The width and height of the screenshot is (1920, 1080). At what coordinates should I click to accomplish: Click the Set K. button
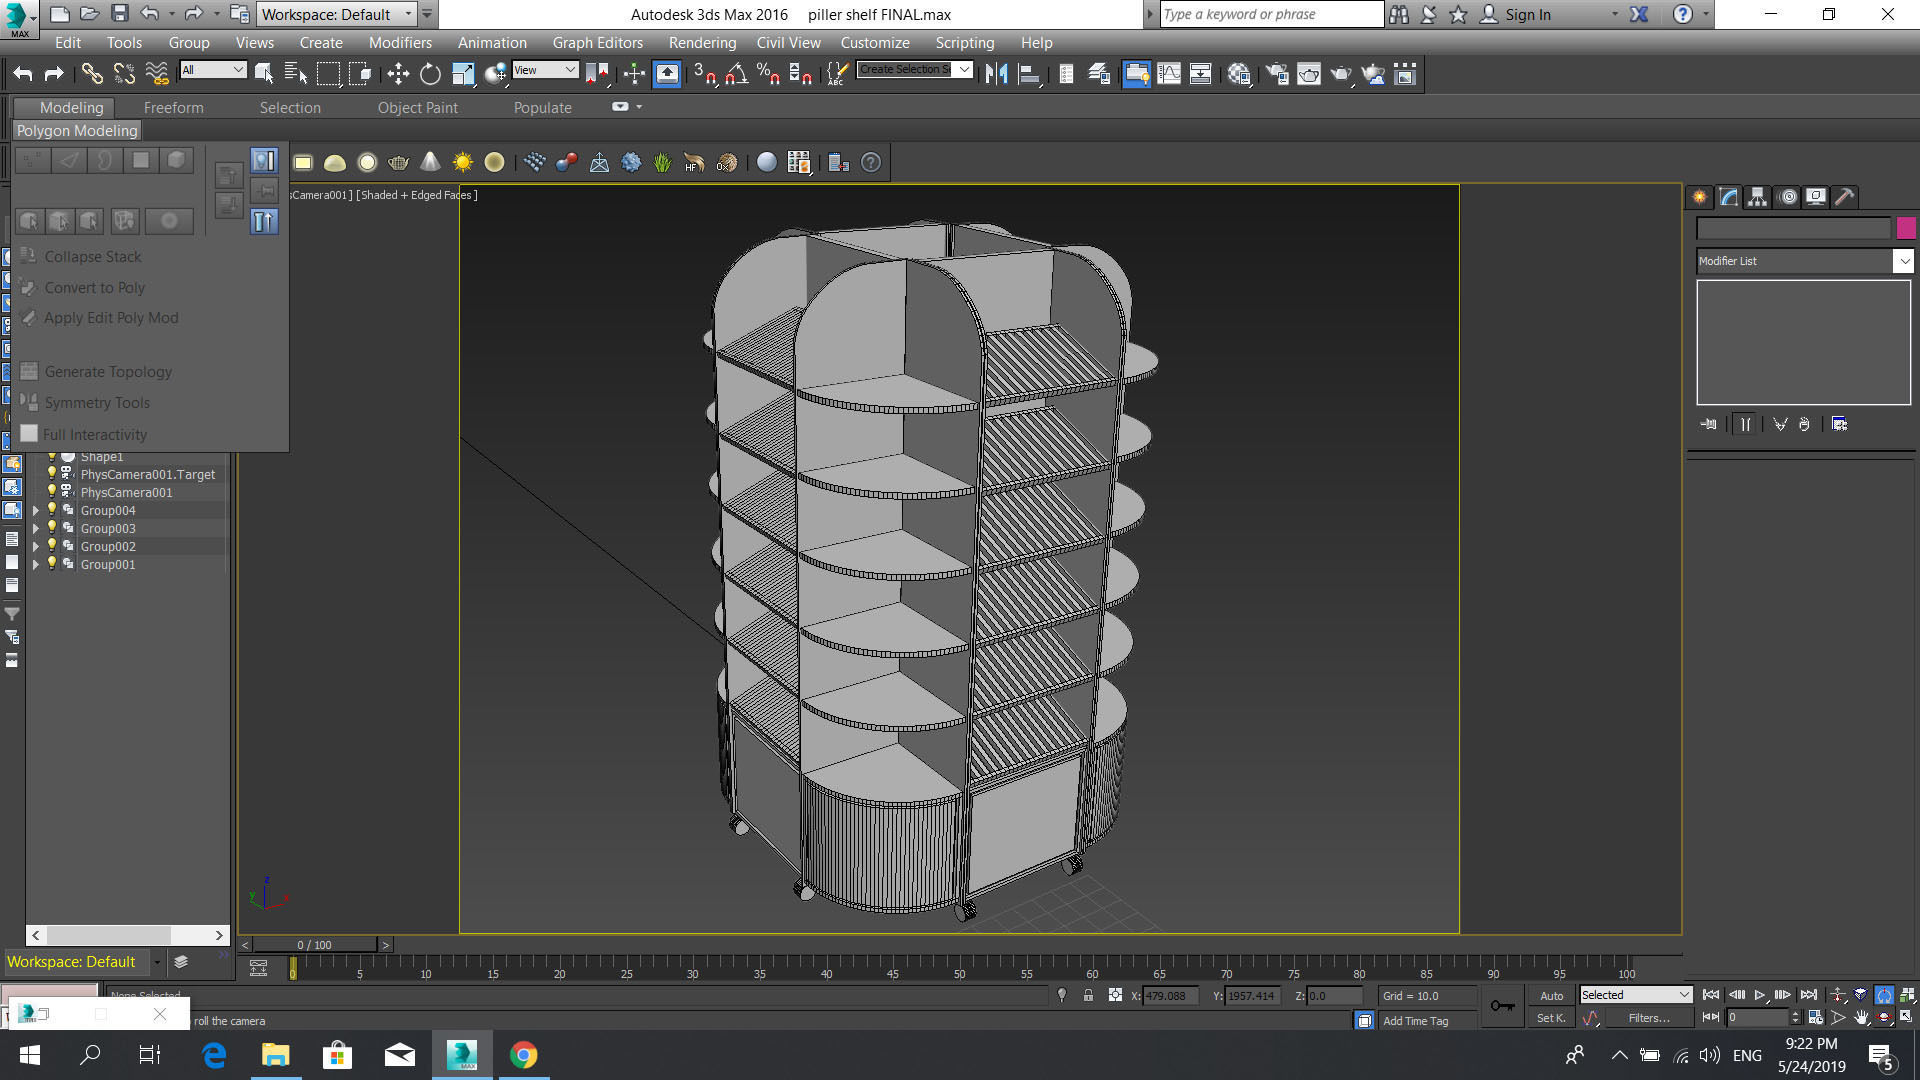tap(1551, 1018)
